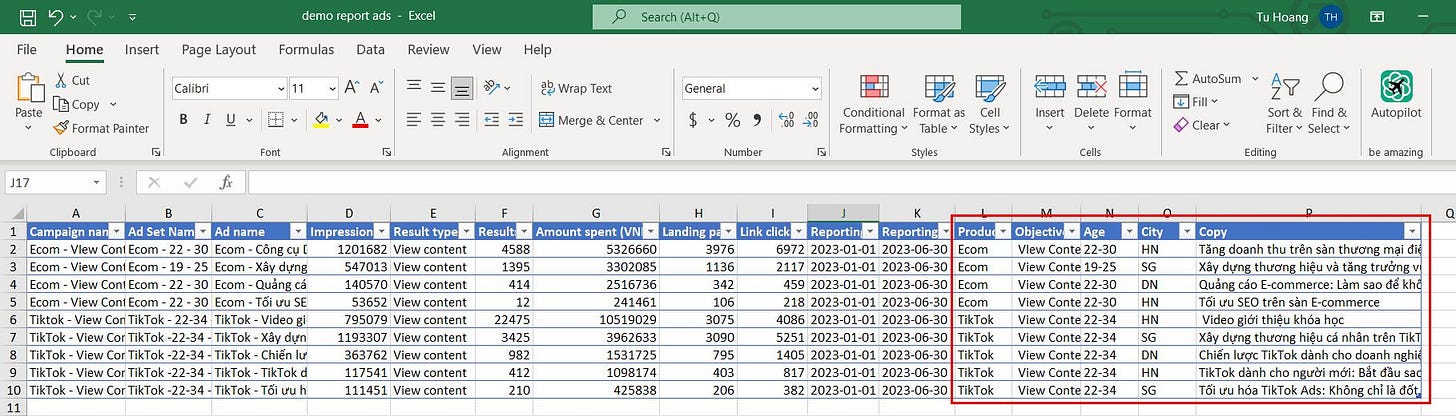Click Merge & Center button
This screenshot has height=416, width=1456.
[x=592, y=120]
